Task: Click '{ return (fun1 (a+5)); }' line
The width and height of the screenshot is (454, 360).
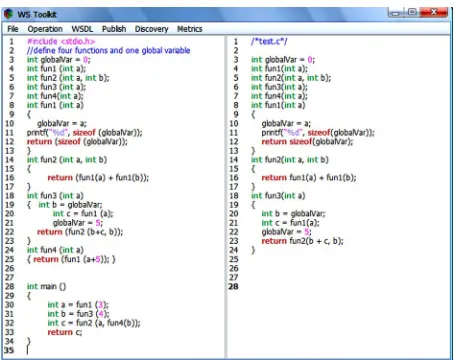Action: point(71,259)
